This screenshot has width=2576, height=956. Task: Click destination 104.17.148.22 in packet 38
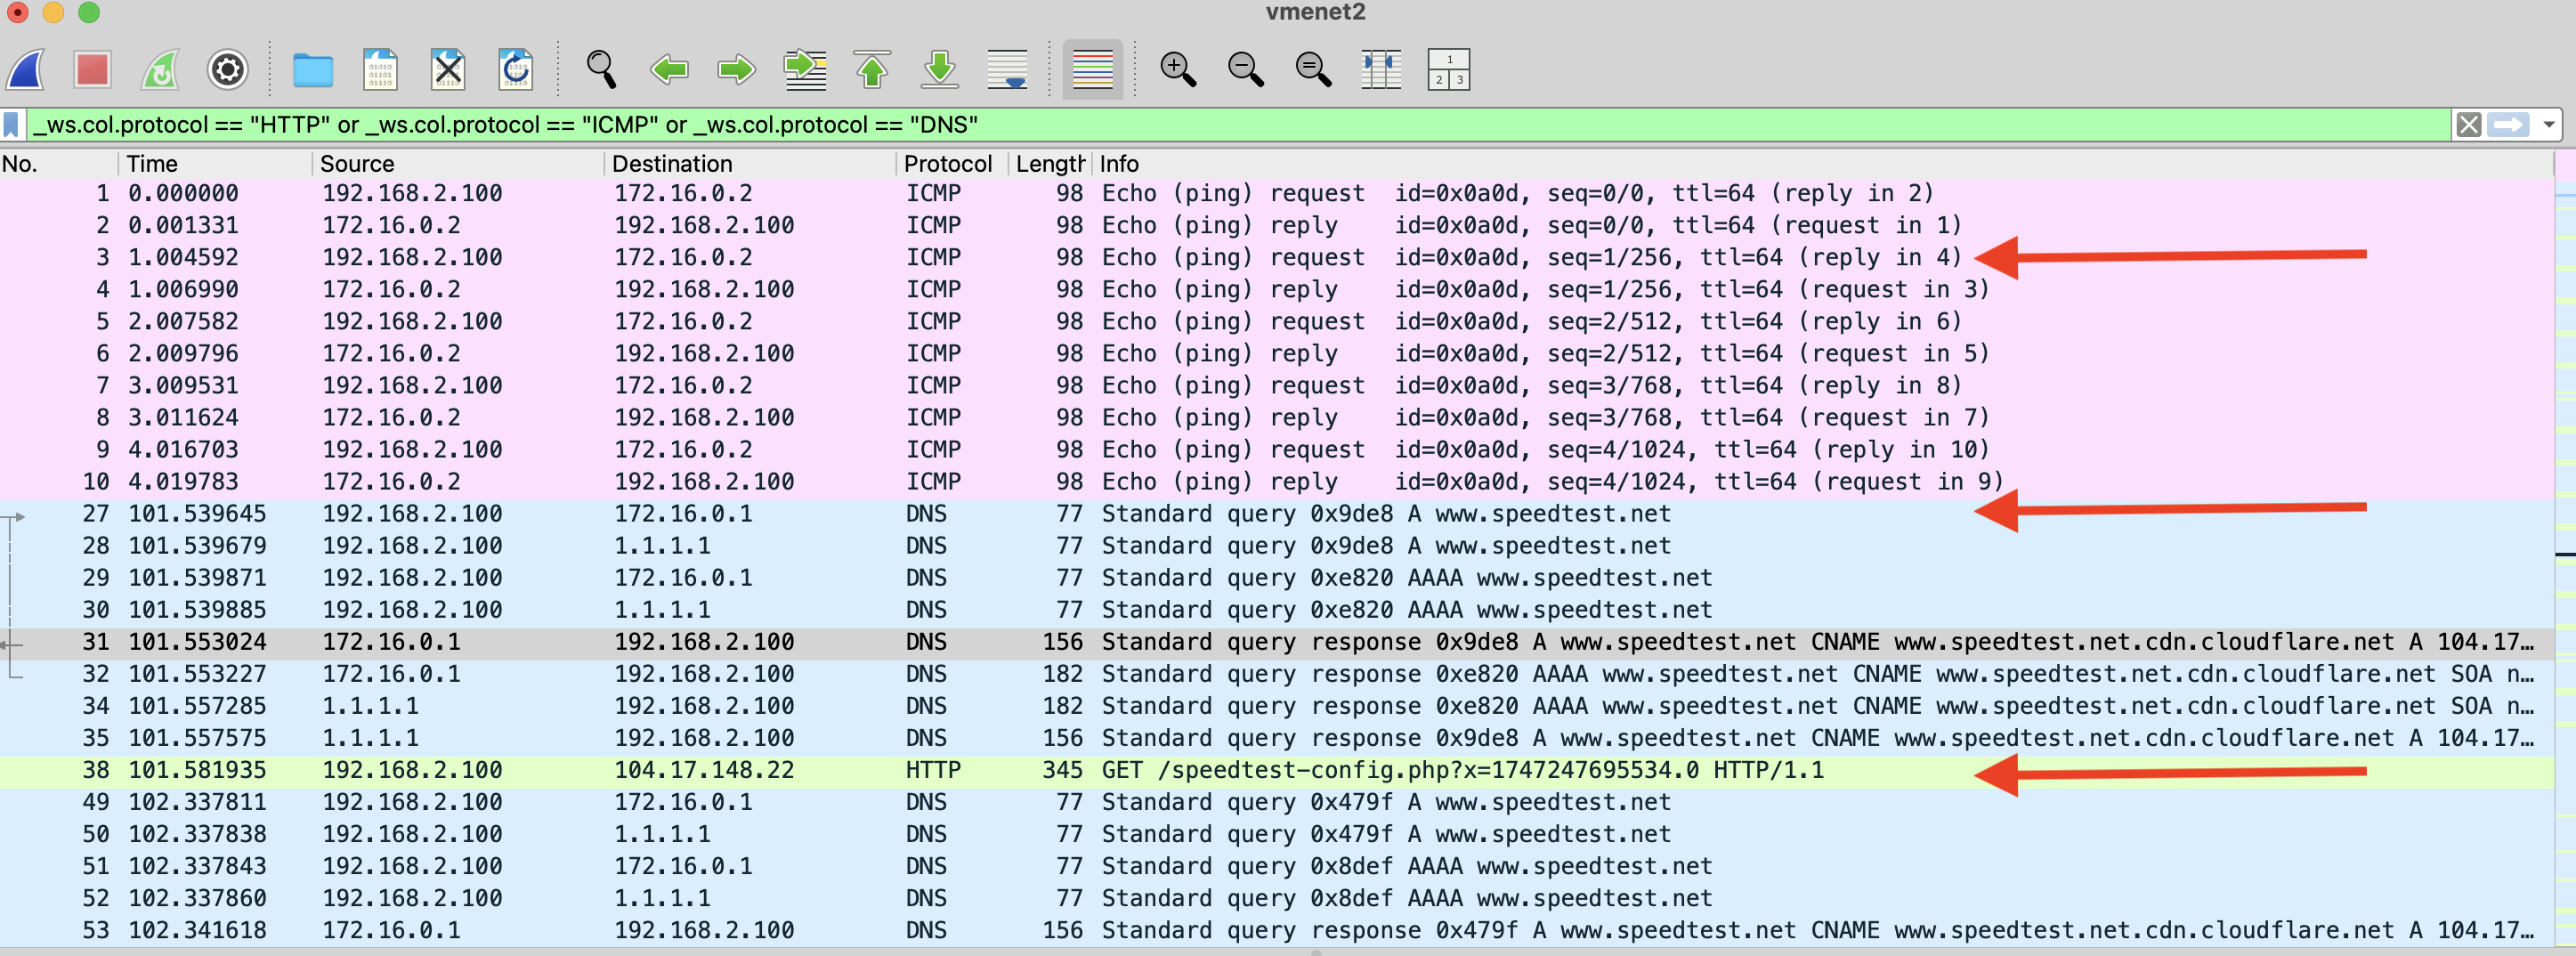[704, 770]
